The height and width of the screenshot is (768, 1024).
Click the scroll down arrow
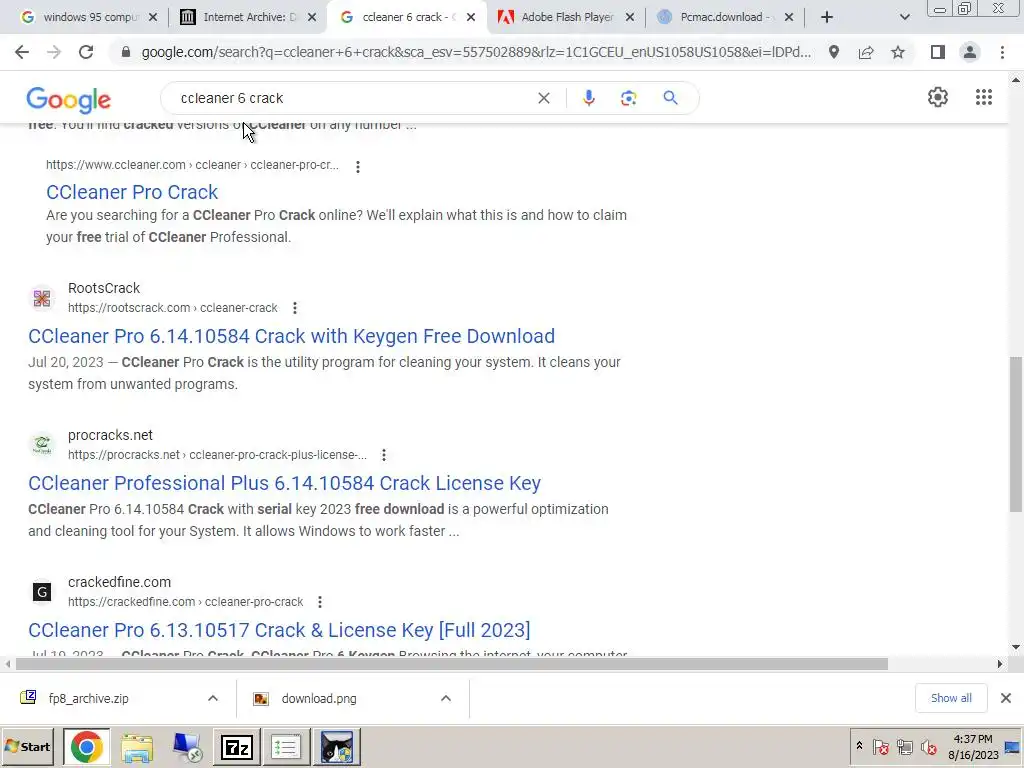click(1016, 647)
